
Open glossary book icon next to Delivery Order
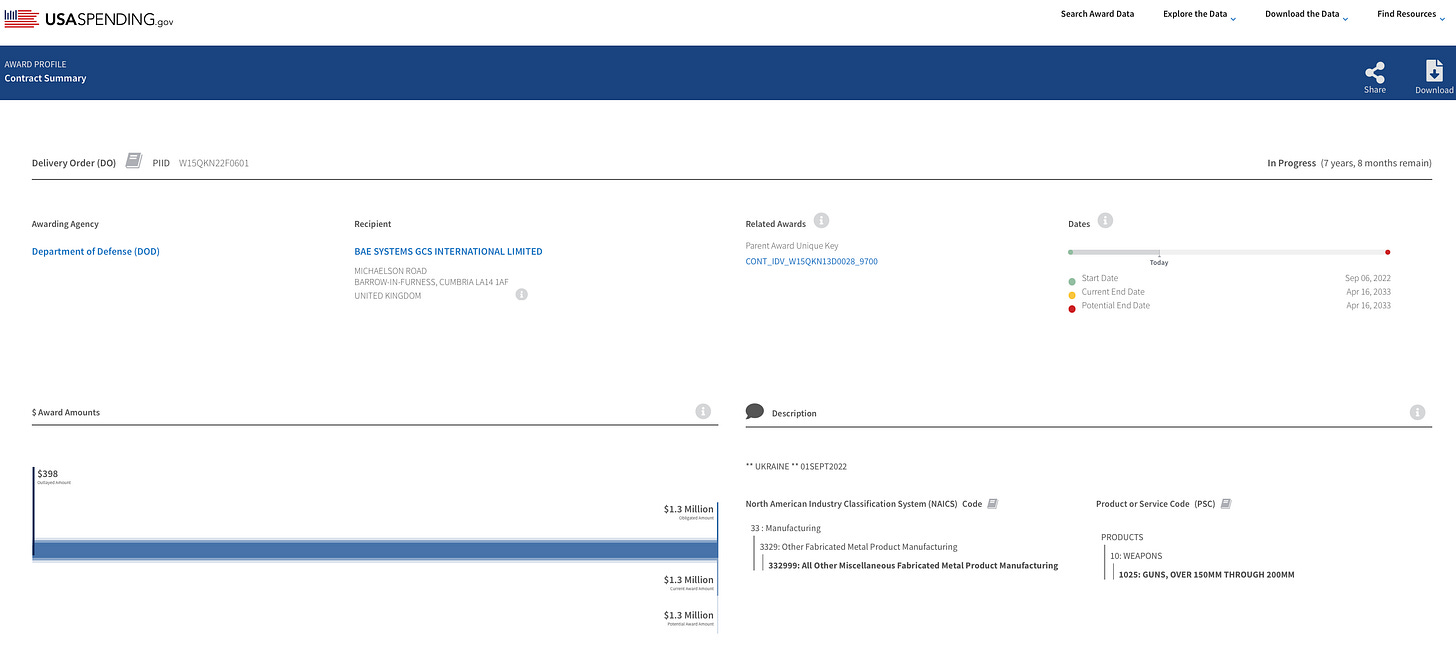(134, 161)
